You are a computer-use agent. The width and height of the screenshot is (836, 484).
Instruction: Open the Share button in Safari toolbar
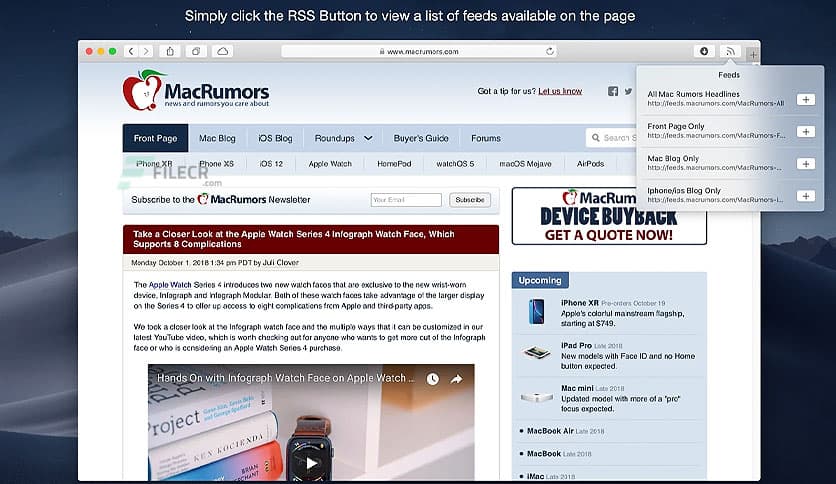pyautogui.click(x=170, y=51)
